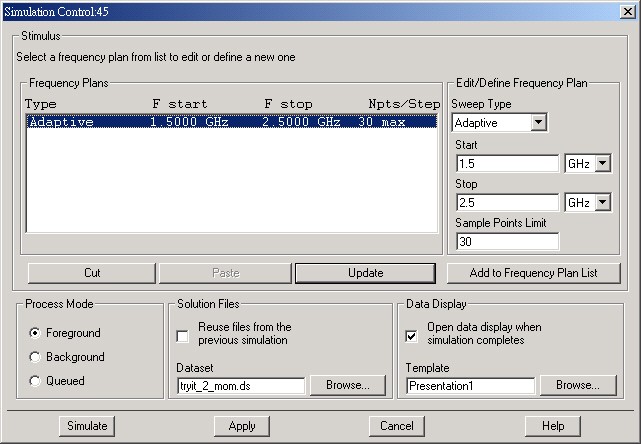The height and width of the screenshot is (444, 641).
Task: Click the Apply button
Action: [x=242, y=426]
